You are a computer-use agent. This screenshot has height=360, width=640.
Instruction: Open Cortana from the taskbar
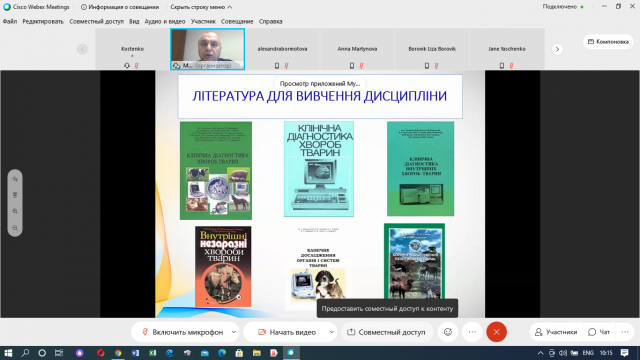coord(42,353)
